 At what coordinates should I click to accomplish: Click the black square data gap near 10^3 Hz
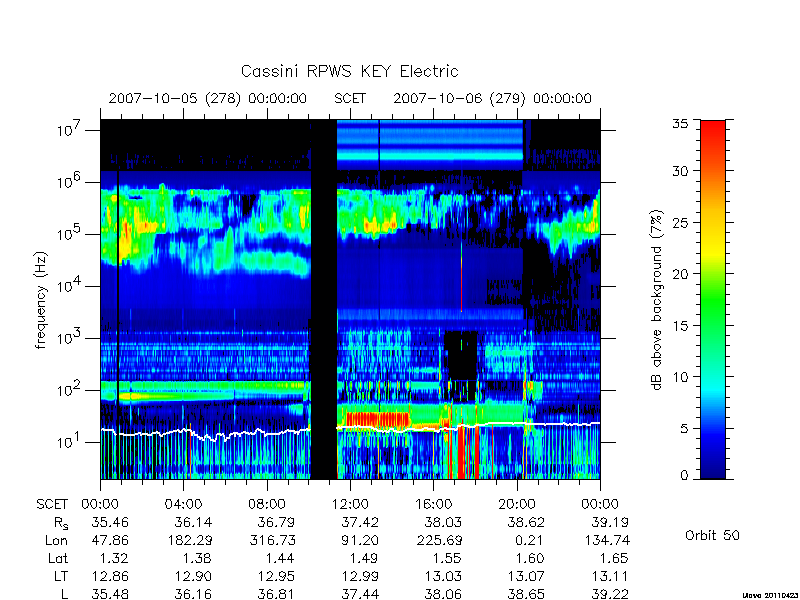461,356
